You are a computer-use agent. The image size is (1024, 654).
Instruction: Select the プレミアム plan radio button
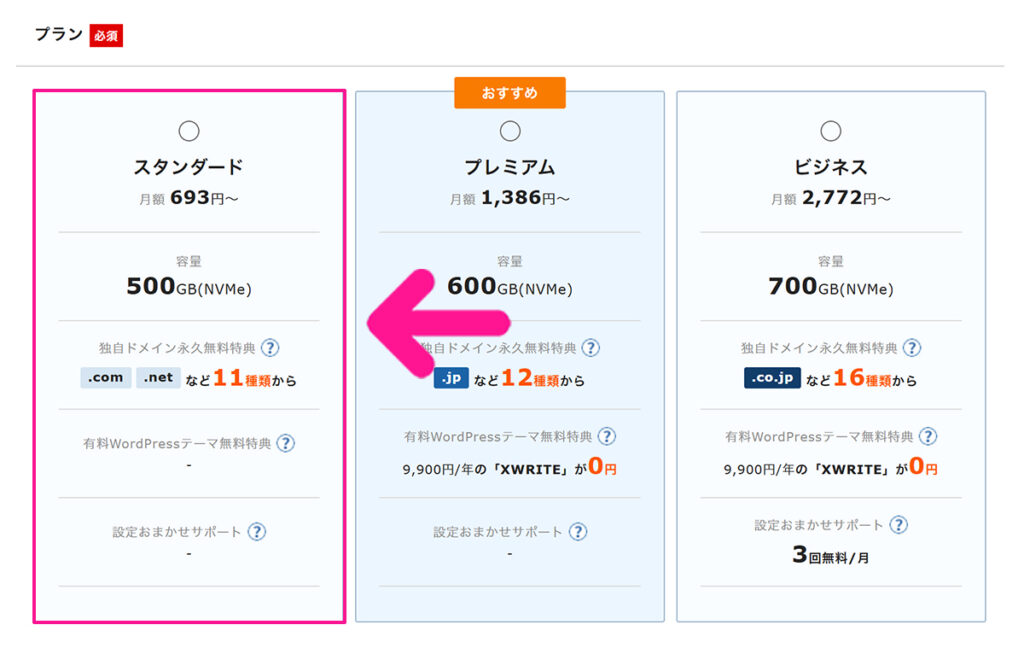click(x=510, y=131)
